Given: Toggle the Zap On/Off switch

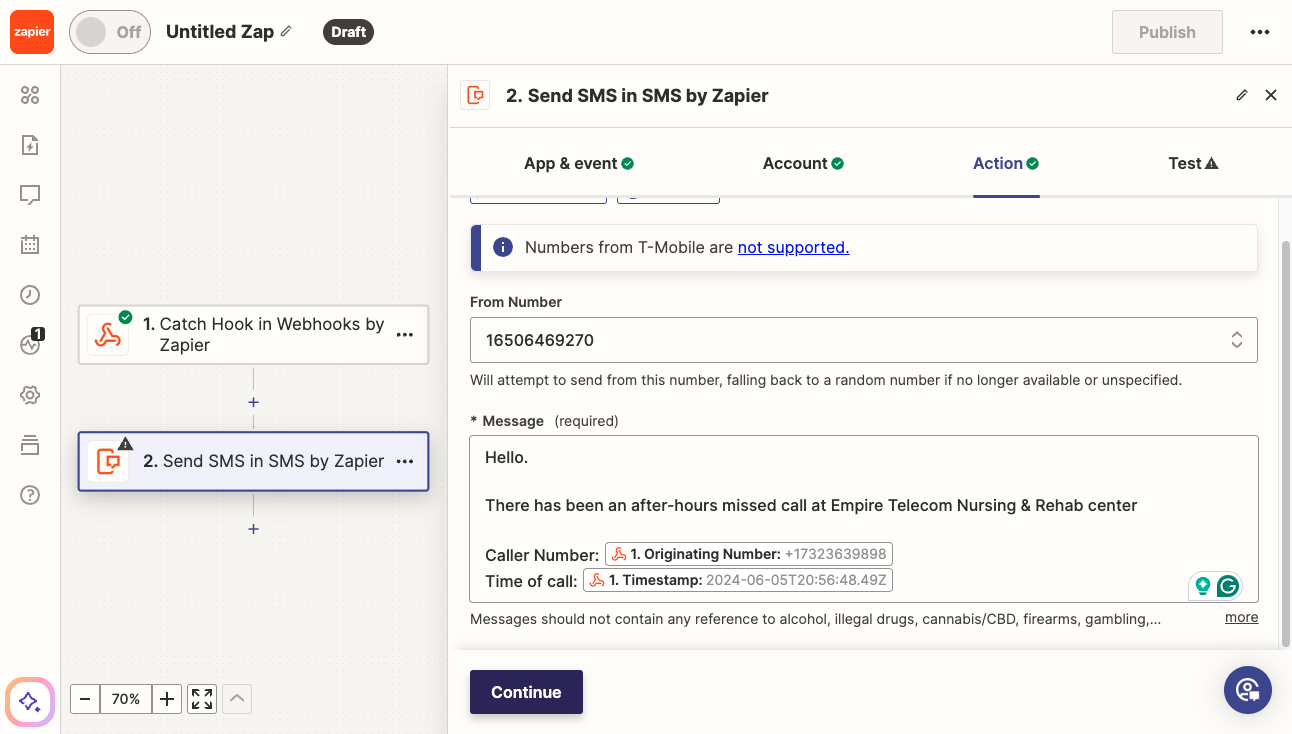Looking at the screenshot, I should [110, 32].
